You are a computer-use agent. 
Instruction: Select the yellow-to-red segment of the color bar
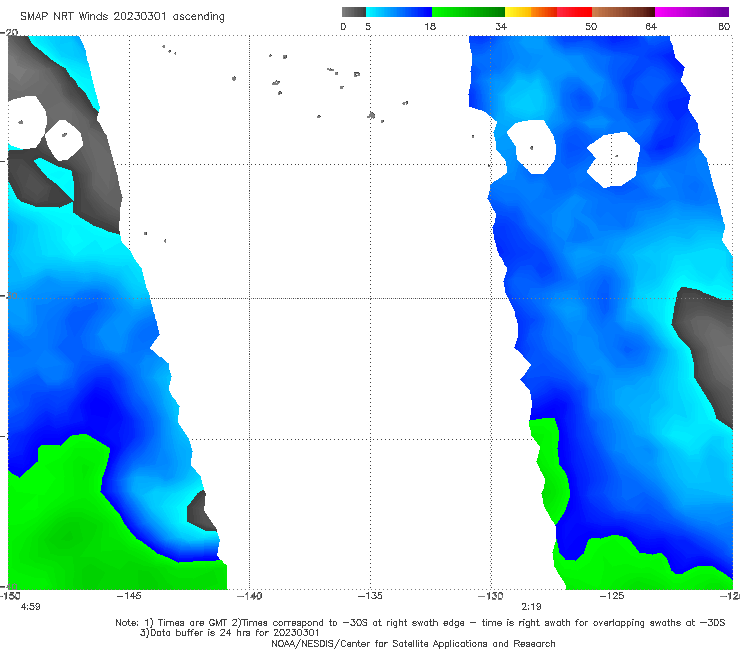[x=548, y=12]
